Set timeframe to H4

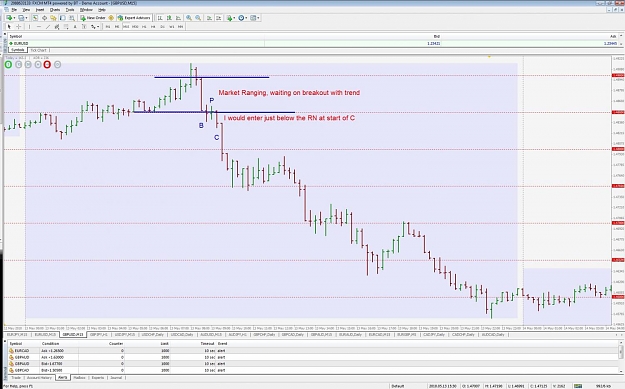pyautogui.click(x=153, y=27)
